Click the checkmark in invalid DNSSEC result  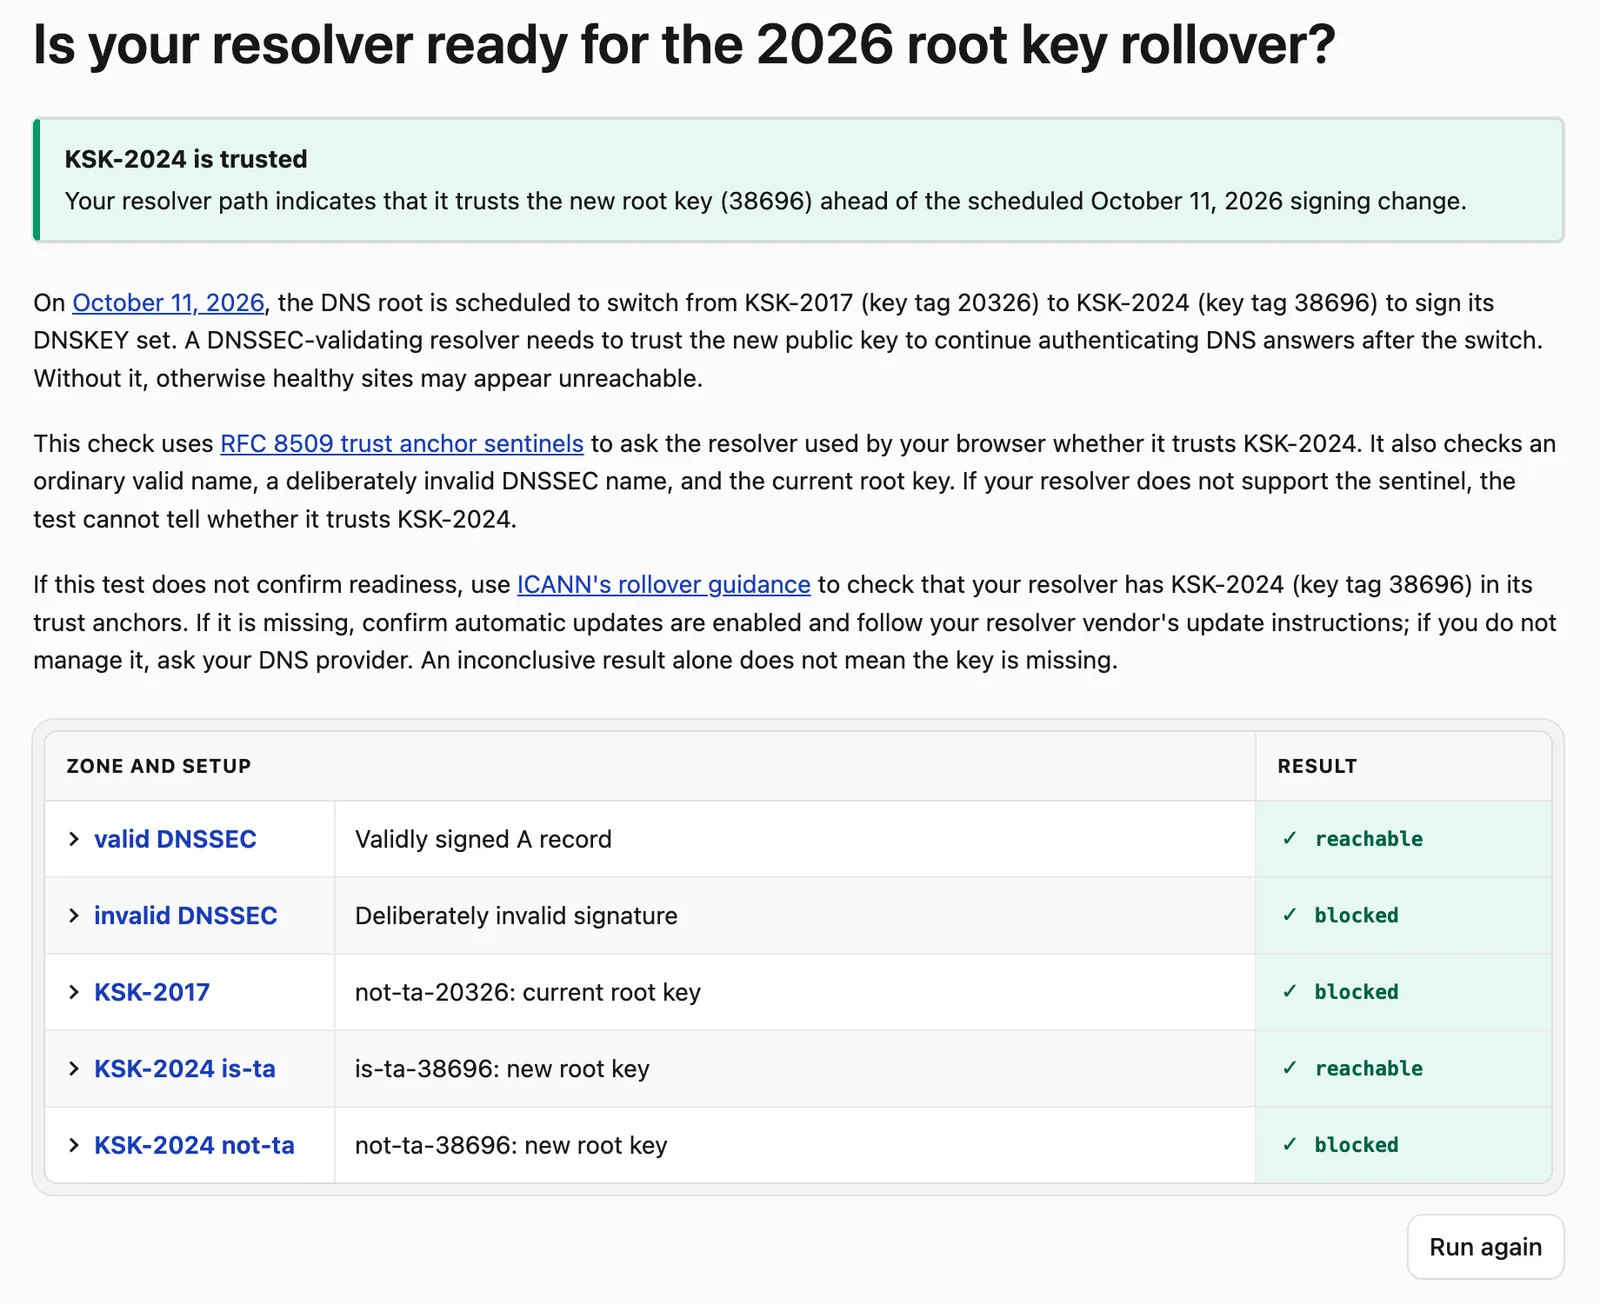click(x=1290, y=915)
